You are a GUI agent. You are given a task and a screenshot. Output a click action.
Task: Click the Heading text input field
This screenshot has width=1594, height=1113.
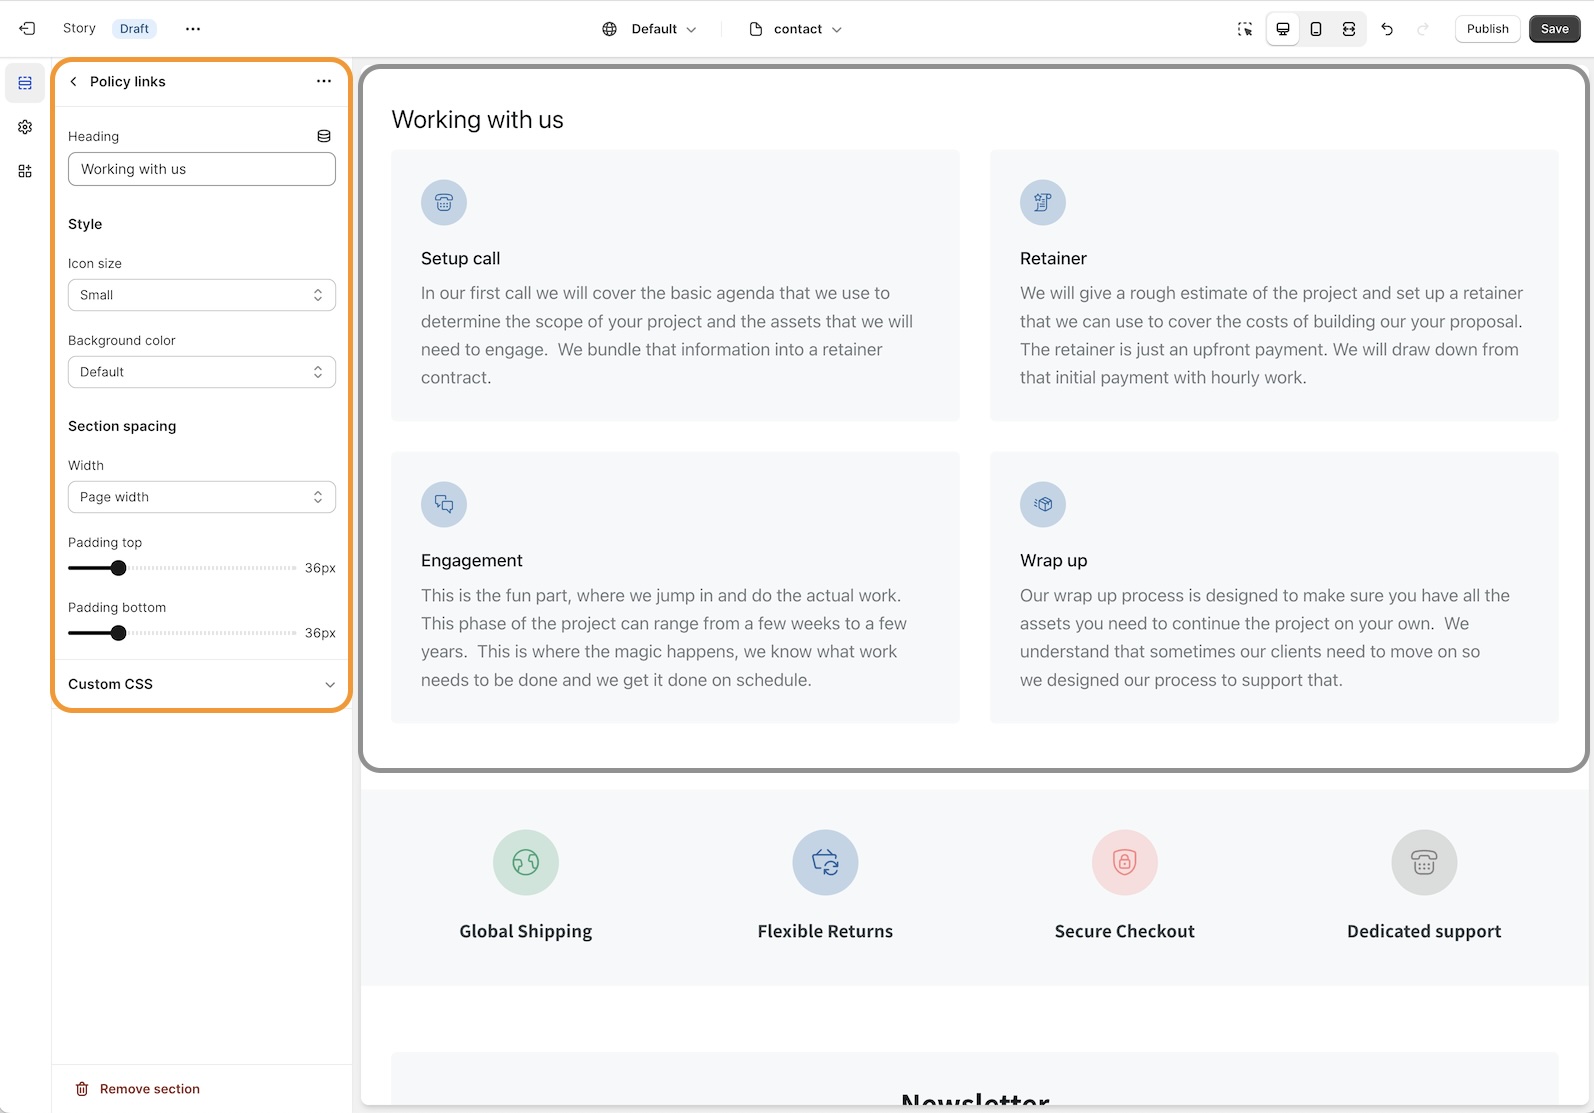pos(201,169)
